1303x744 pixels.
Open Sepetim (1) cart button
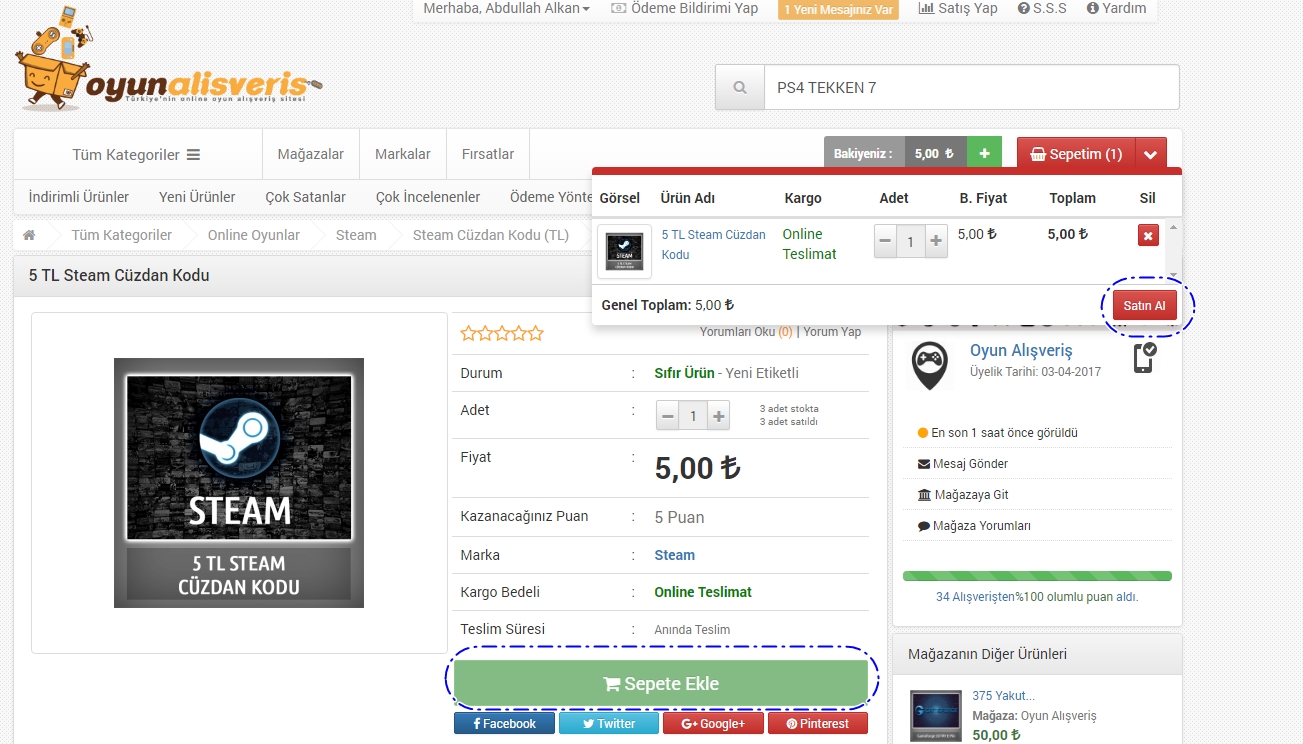point(1076,154)
